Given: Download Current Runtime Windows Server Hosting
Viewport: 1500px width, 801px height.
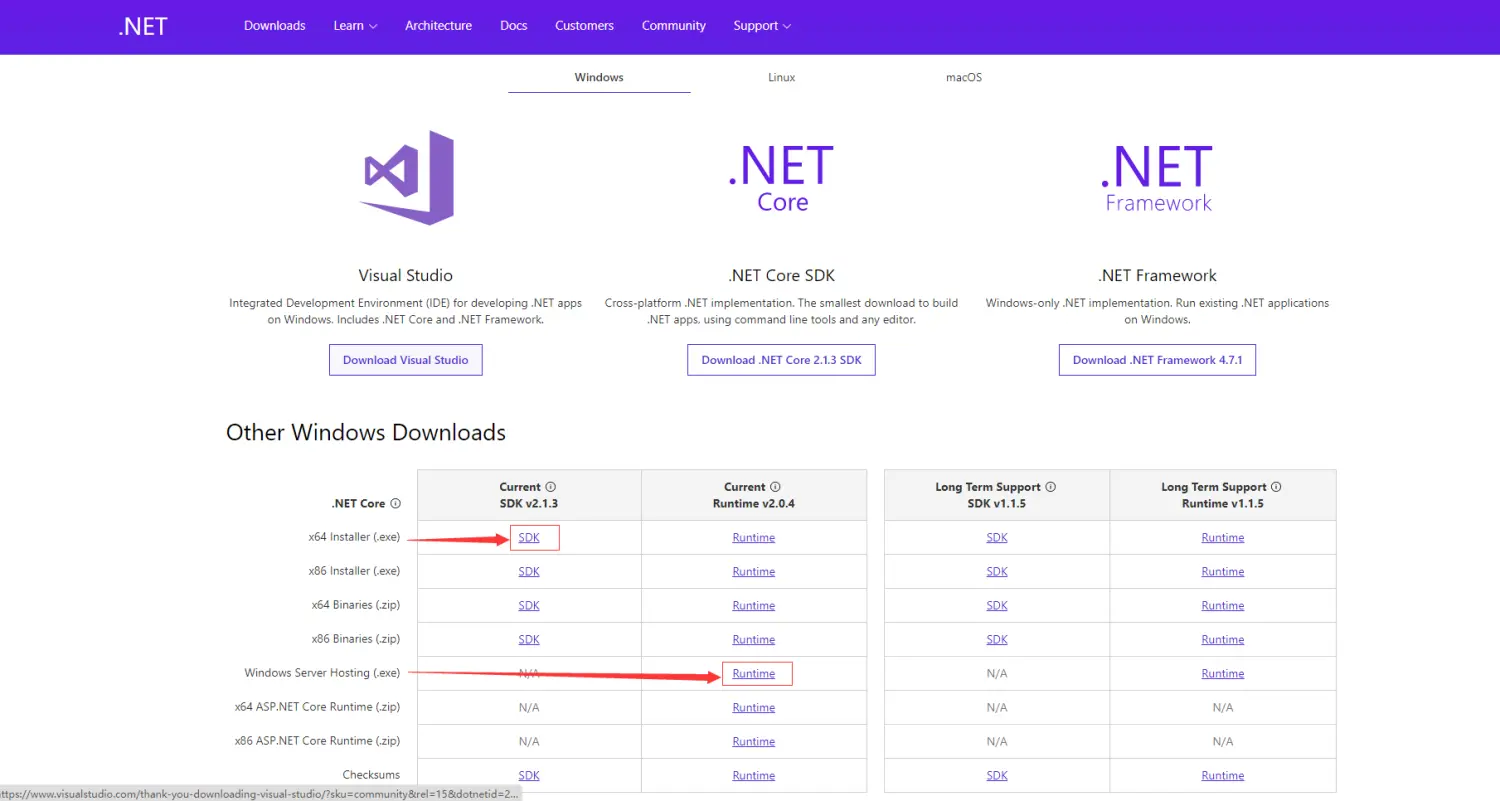Looking at the screenshot, I should point(754,674).
